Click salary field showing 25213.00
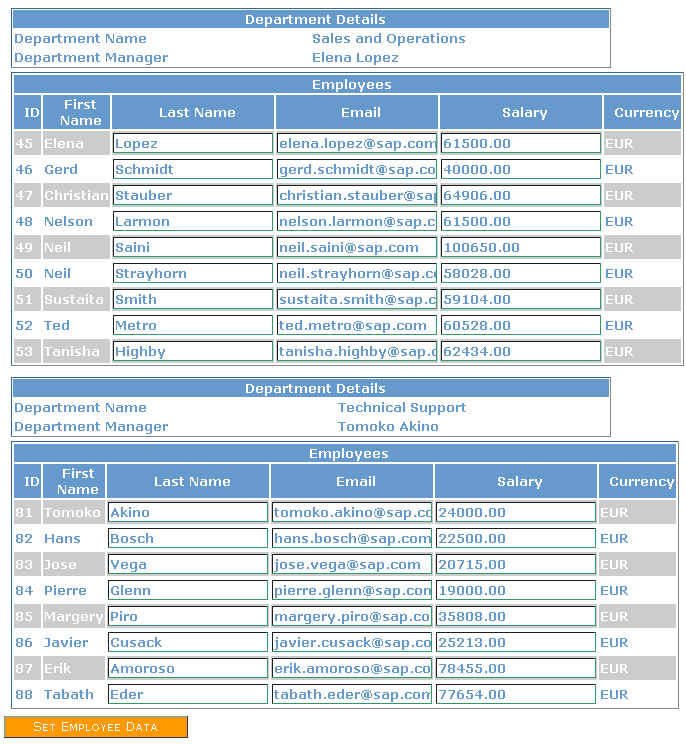This screenshot has height=744, width=686. point(516,643)
